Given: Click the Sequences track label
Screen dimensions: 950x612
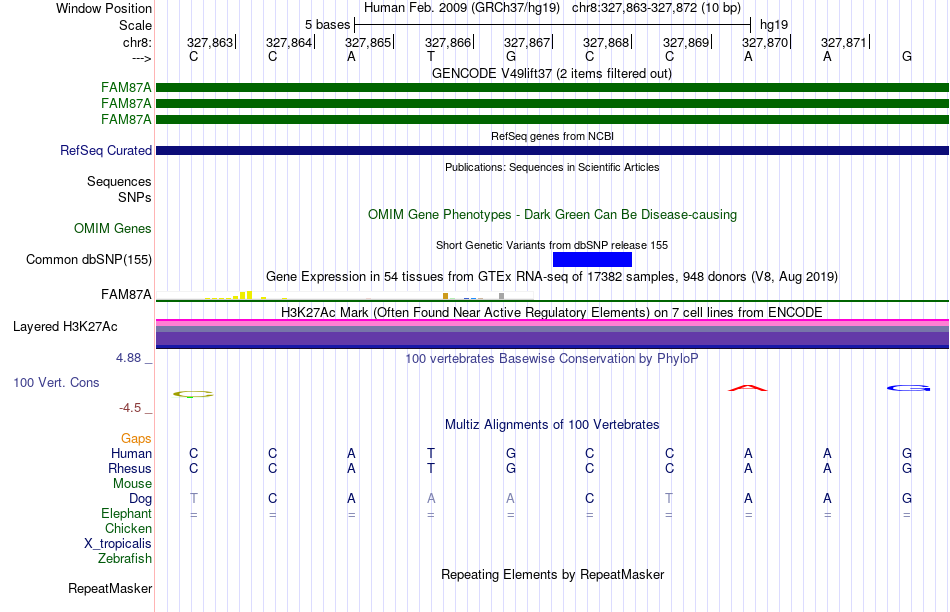Looking at the screenshot, I should (119, 181).
